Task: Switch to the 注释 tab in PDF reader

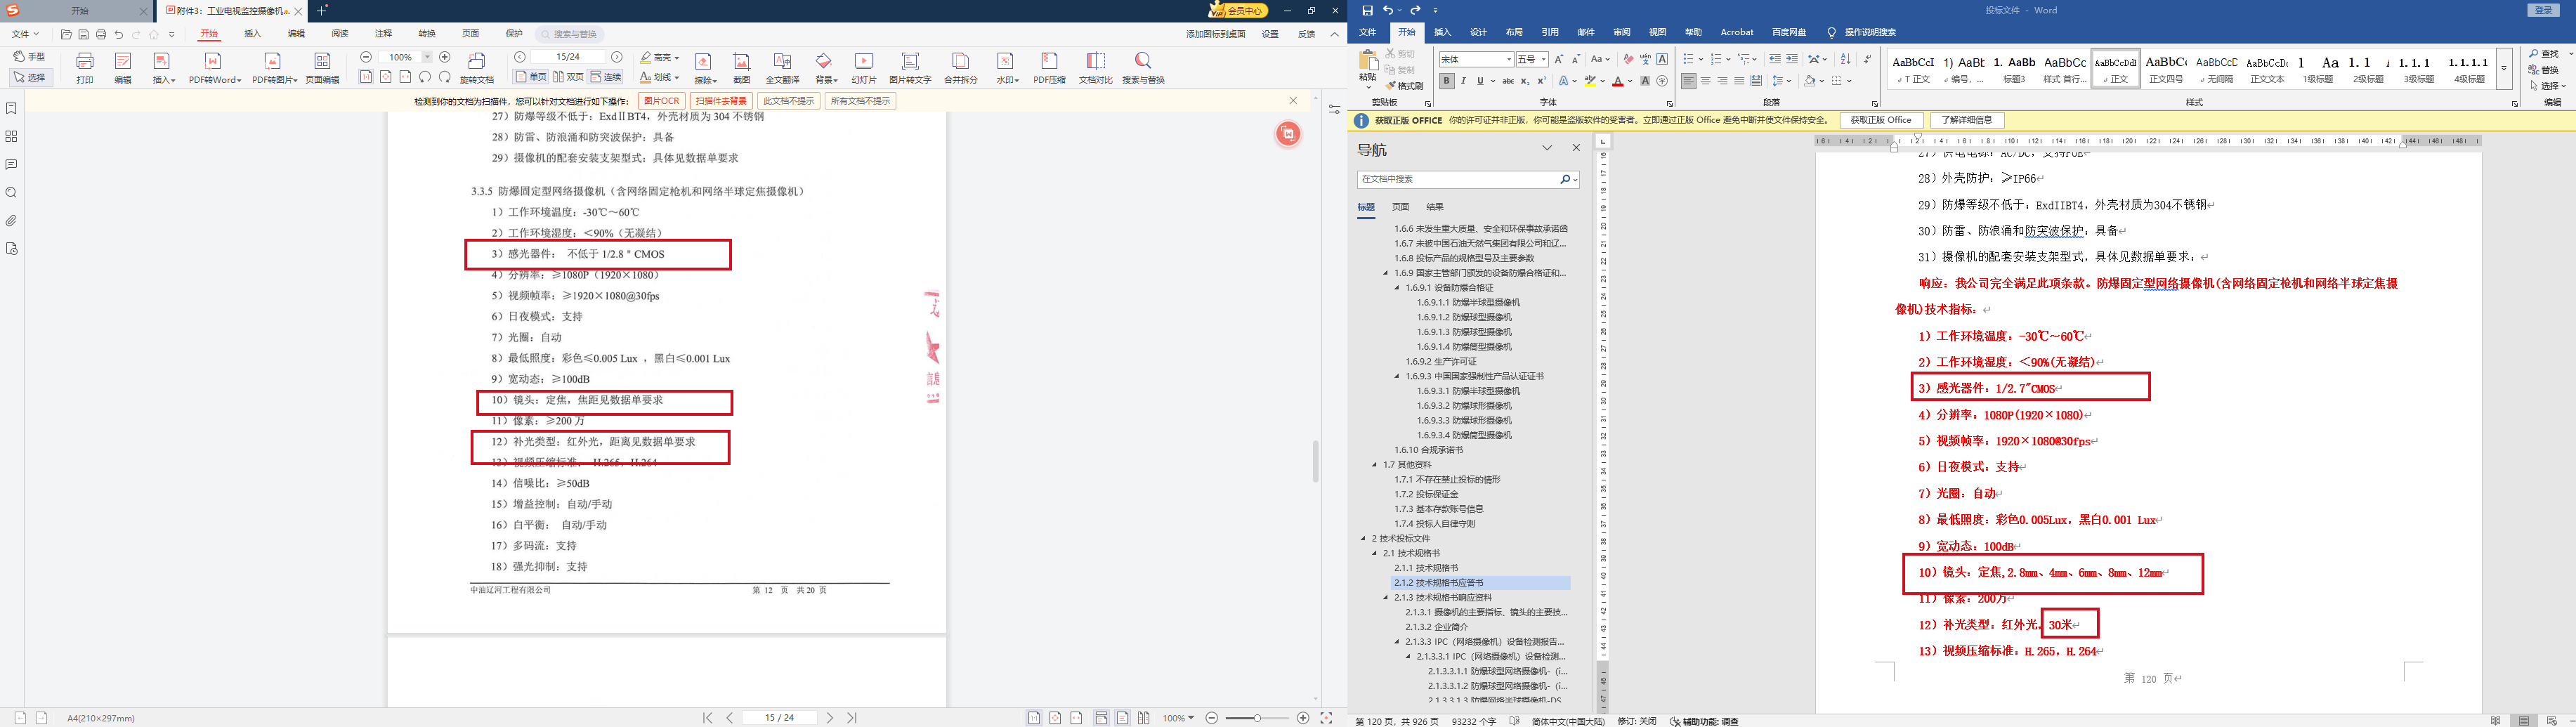Action: [383, 34]
